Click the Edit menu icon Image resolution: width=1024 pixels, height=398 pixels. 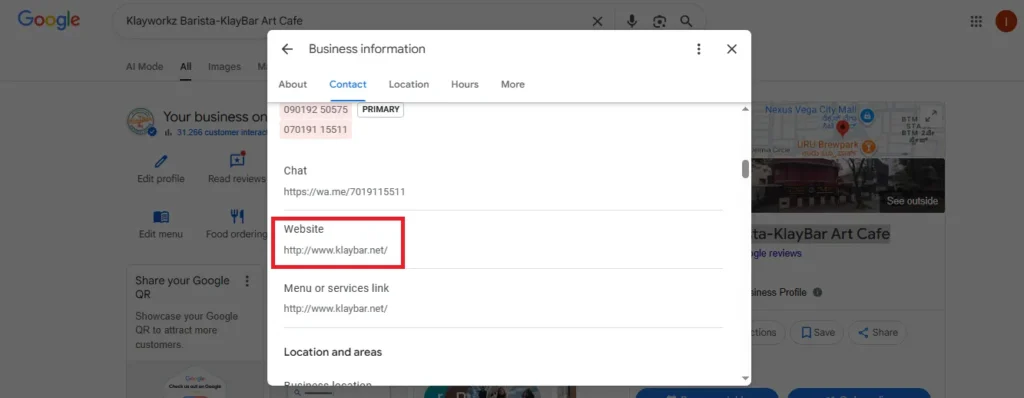coord(161,216)
